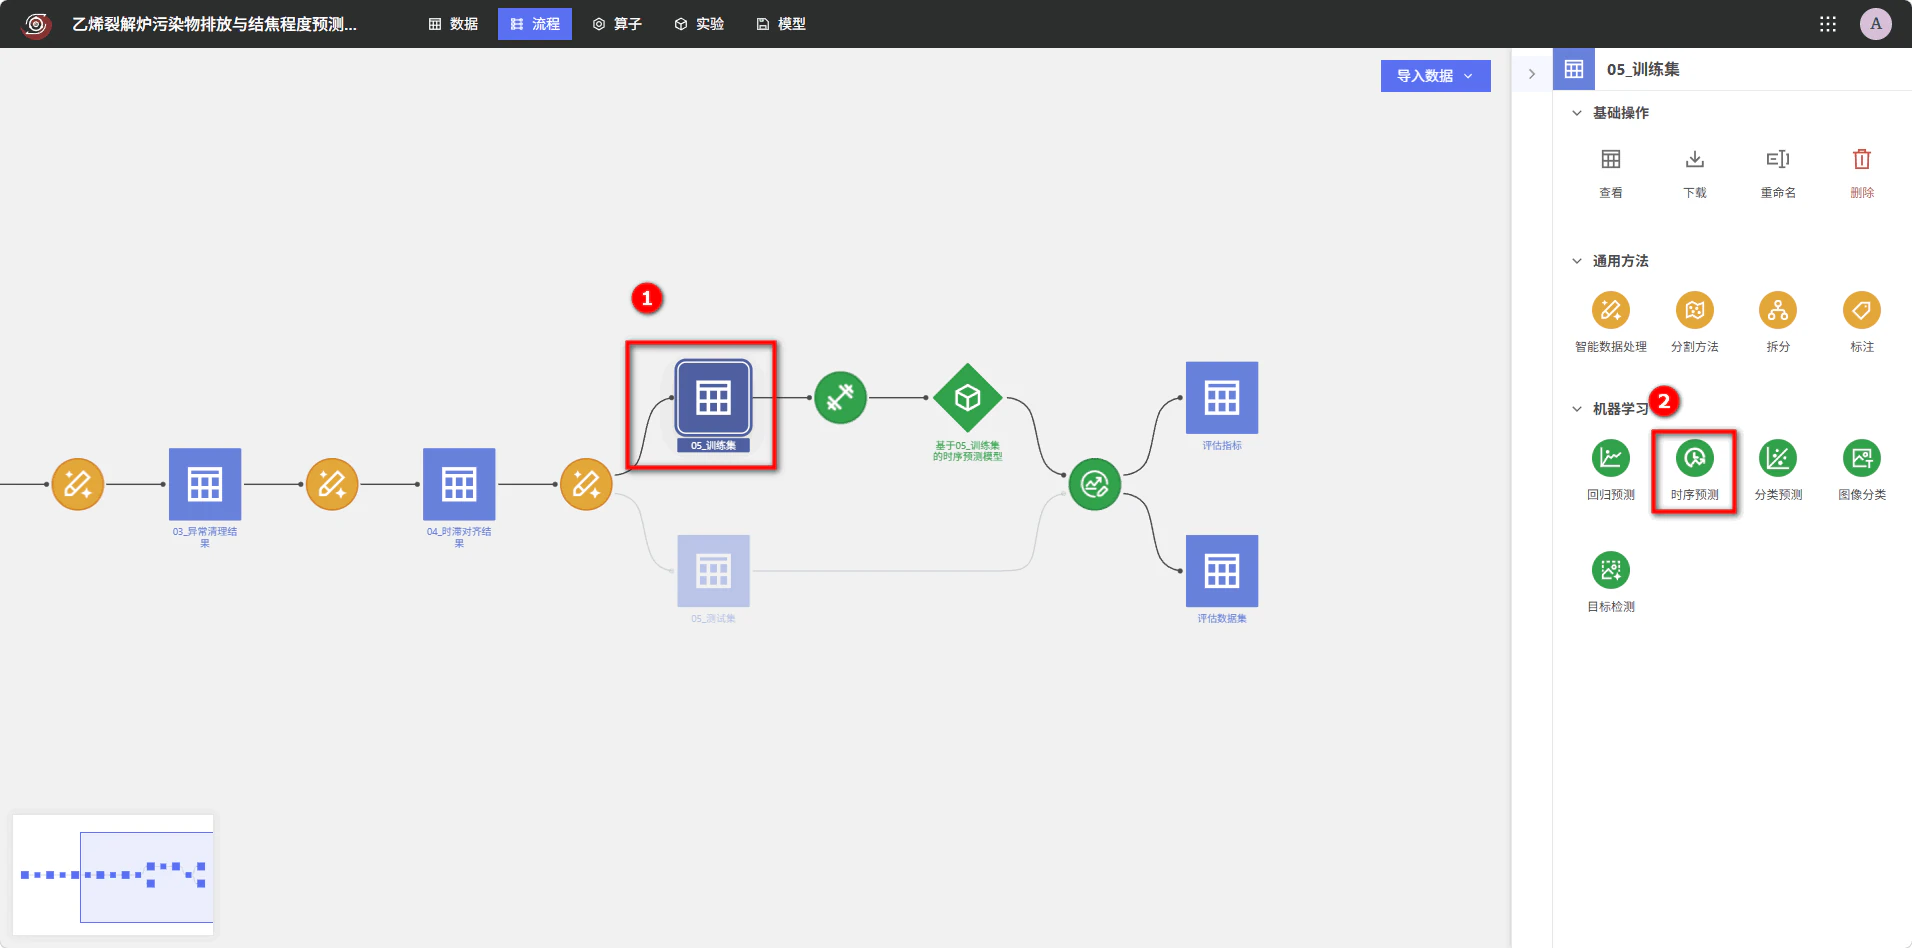Collapse the 基础操作 section
This screenshot has width=1912, height=948.
pos(1577,113)
